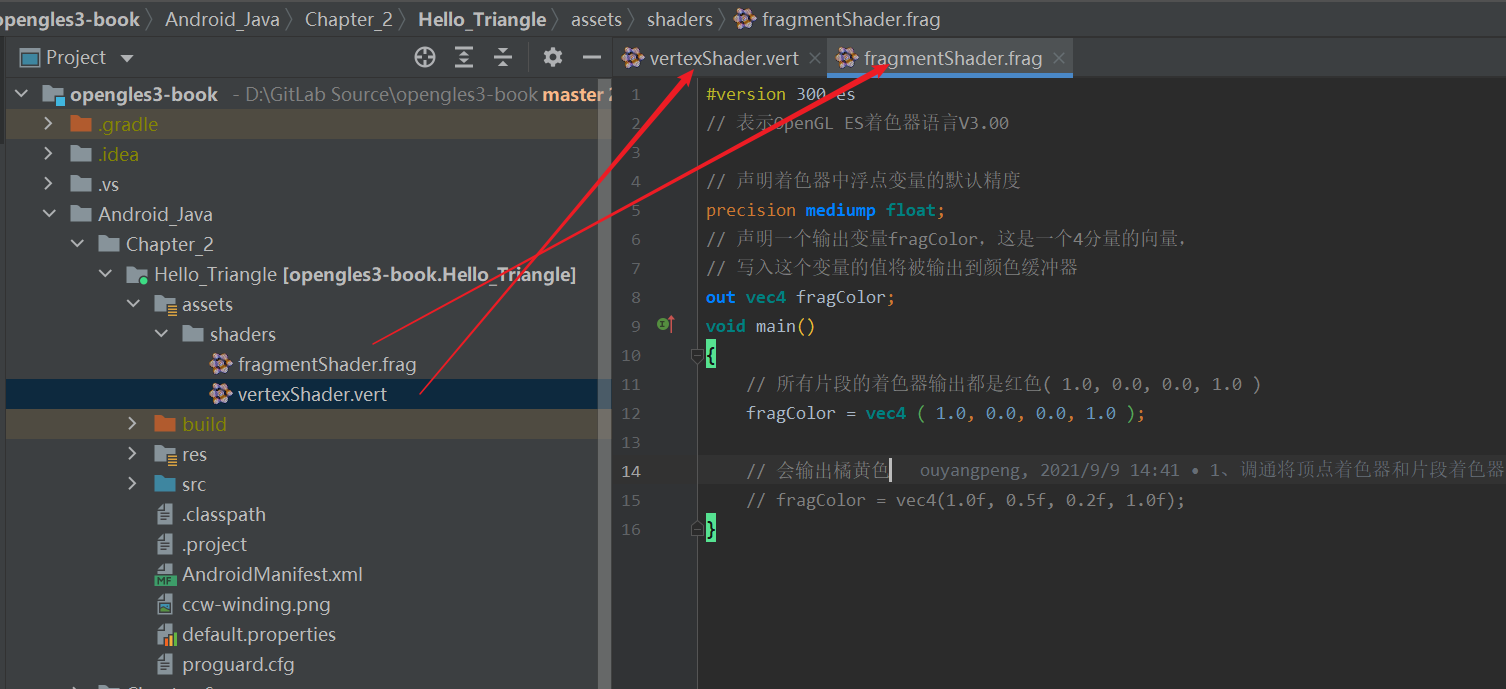Click the .gradle folder icon

coord(81,124)
